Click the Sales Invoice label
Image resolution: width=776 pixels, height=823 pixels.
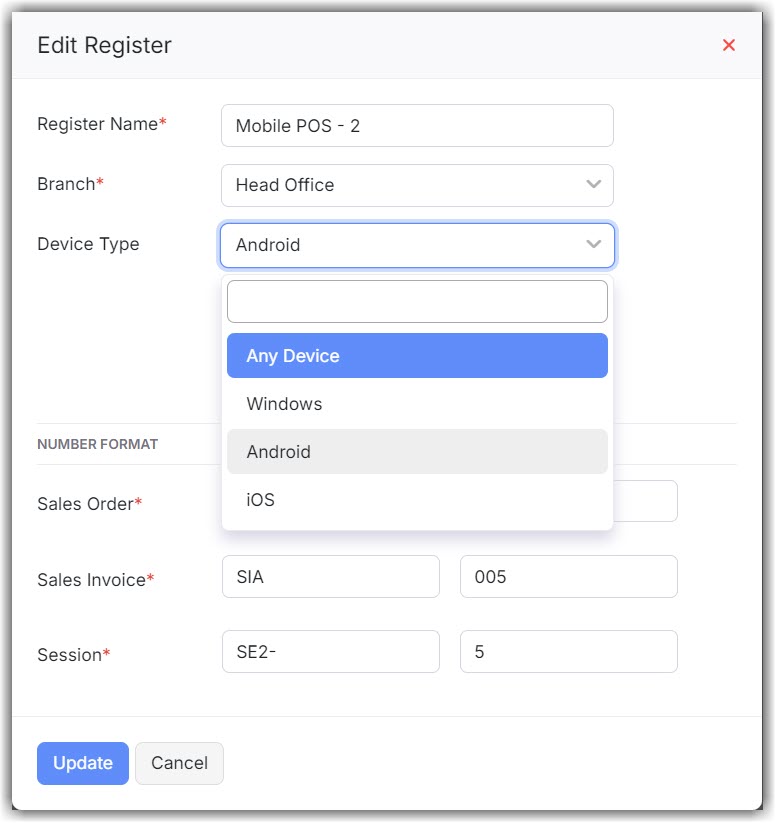91,580
